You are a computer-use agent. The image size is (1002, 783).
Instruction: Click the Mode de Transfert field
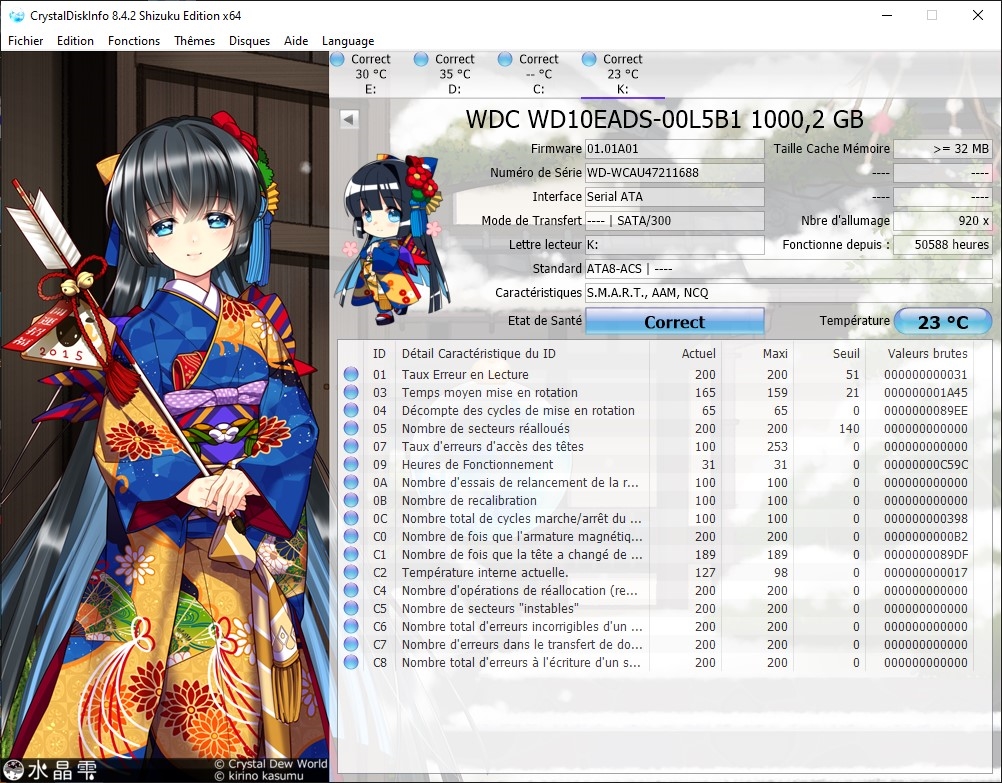[x=675, y=221]
